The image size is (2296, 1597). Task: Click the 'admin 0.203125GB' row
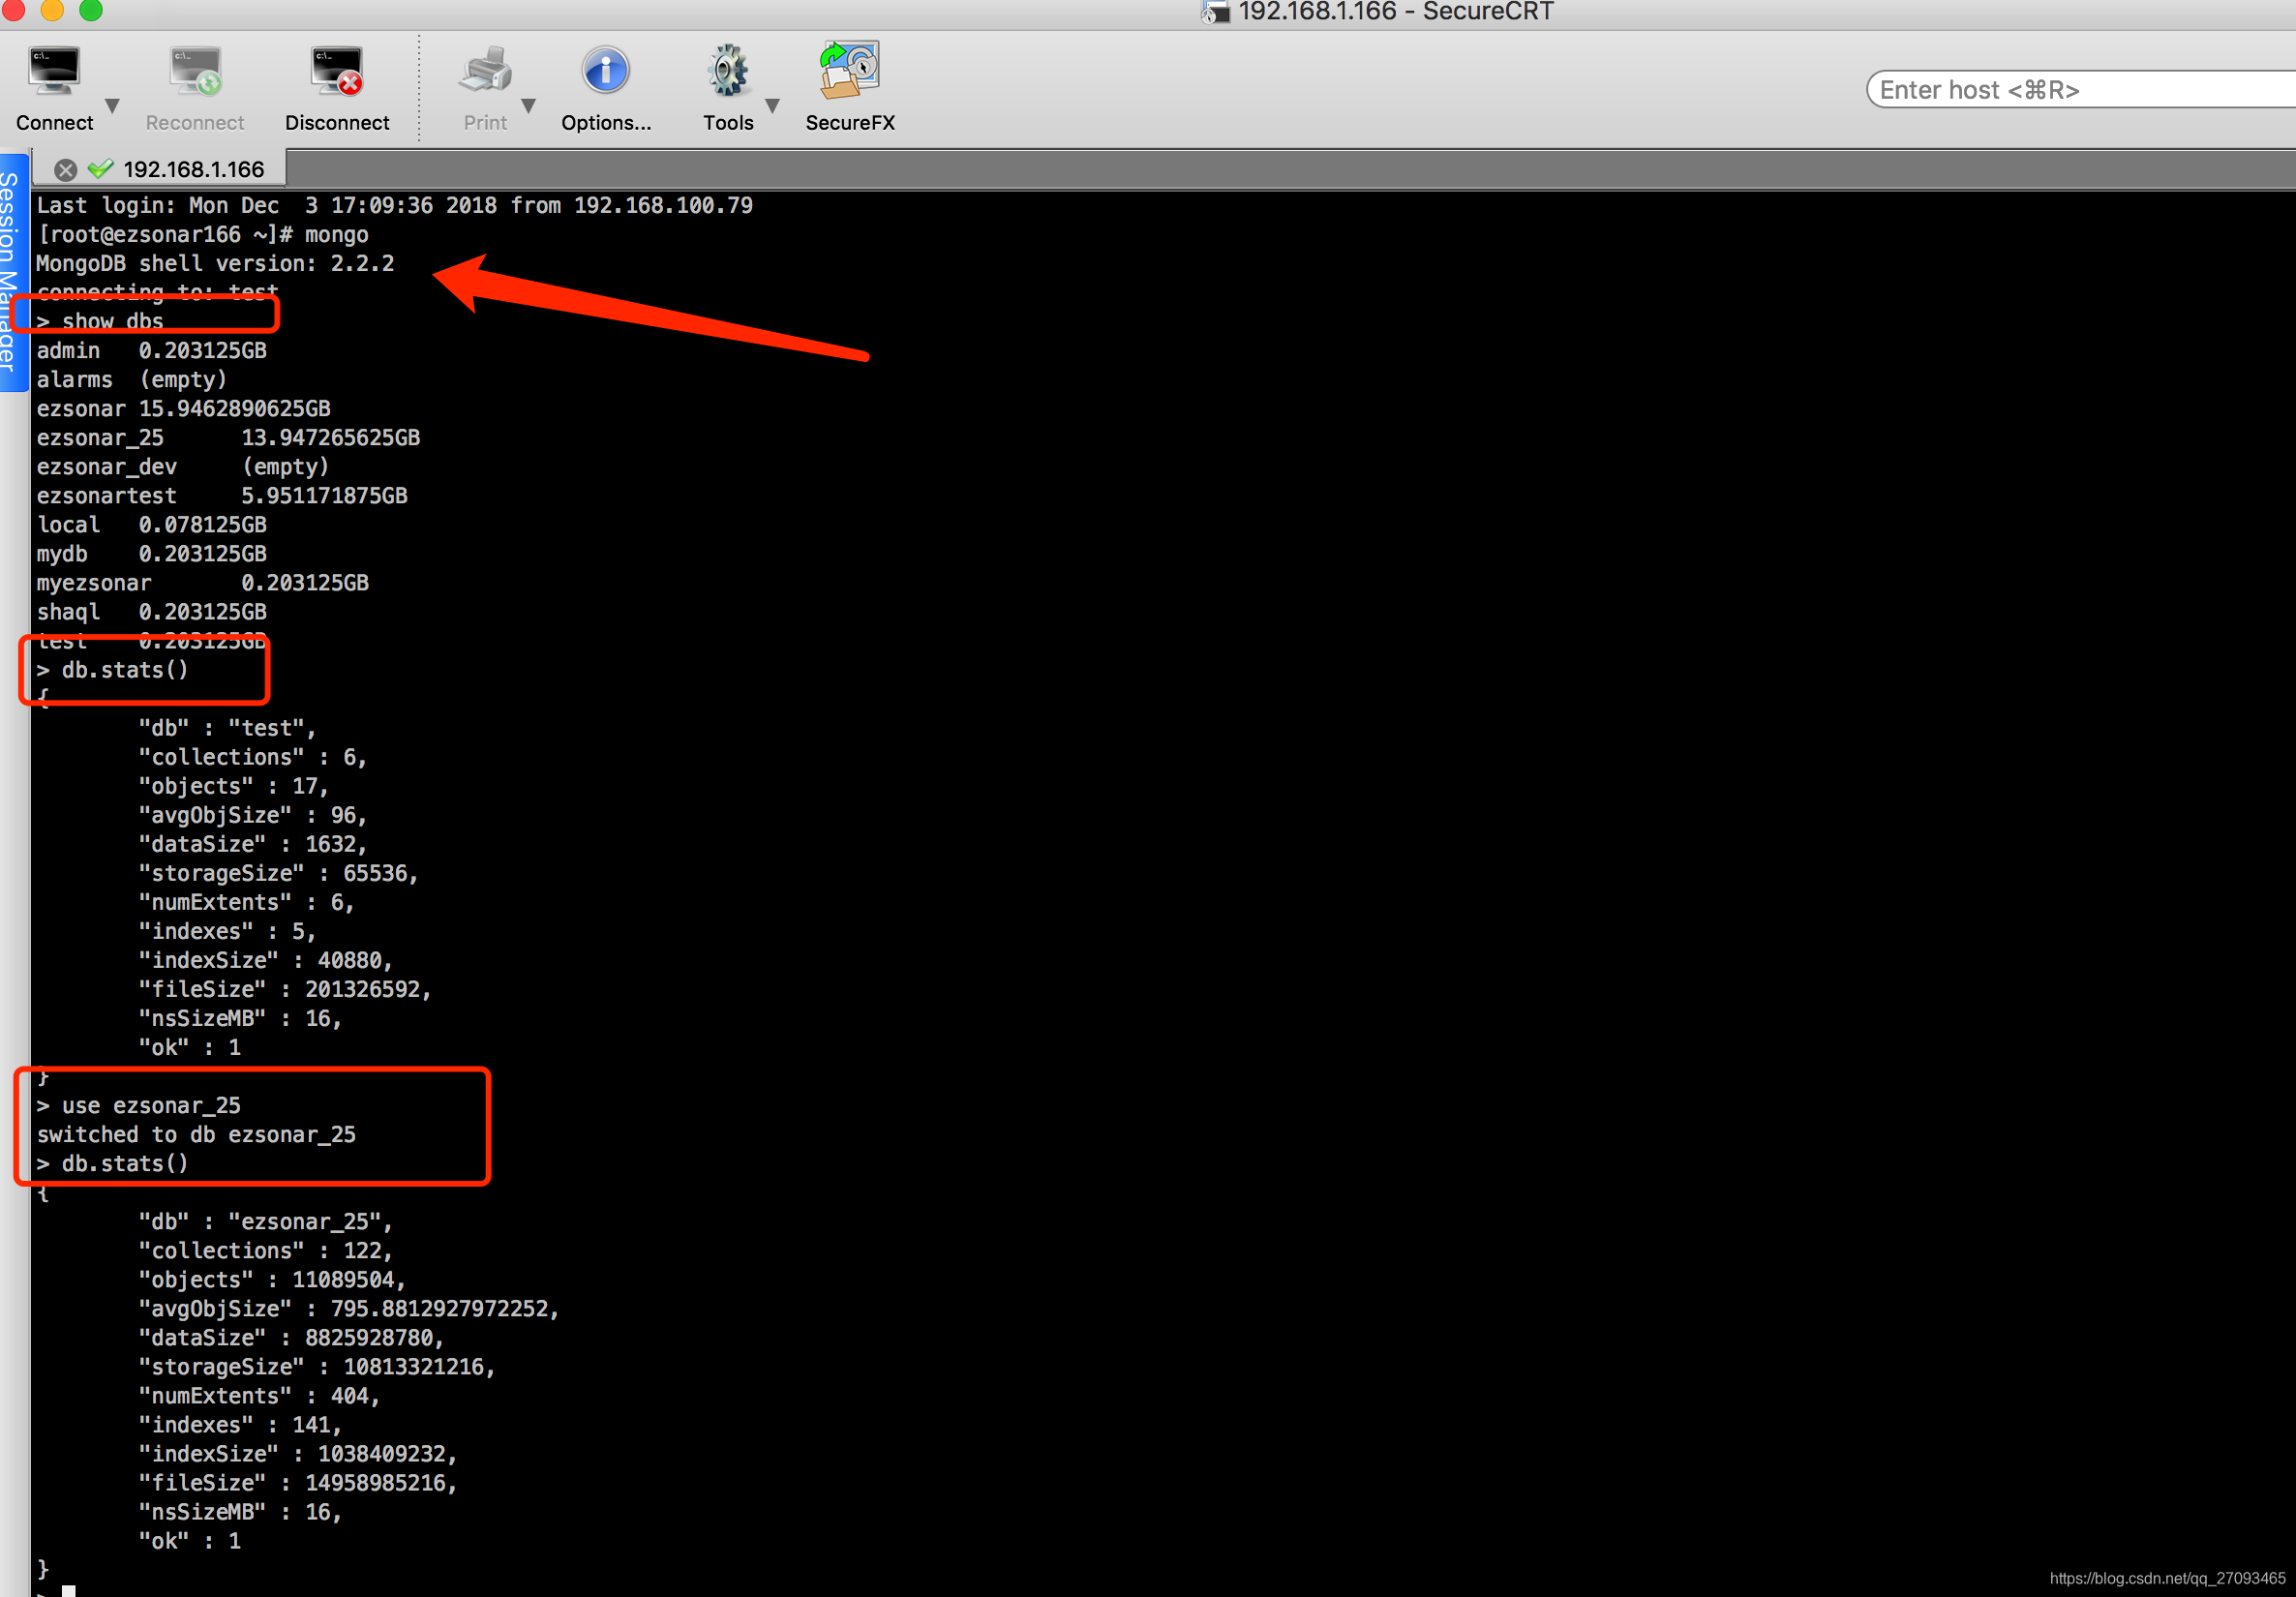(151, 351)
